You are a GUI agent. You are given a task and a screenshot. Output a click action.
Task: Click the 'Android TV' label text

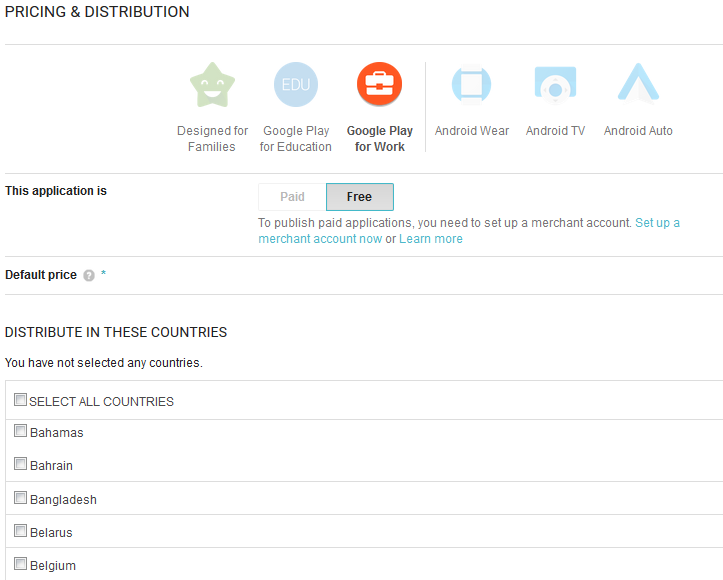555,131
